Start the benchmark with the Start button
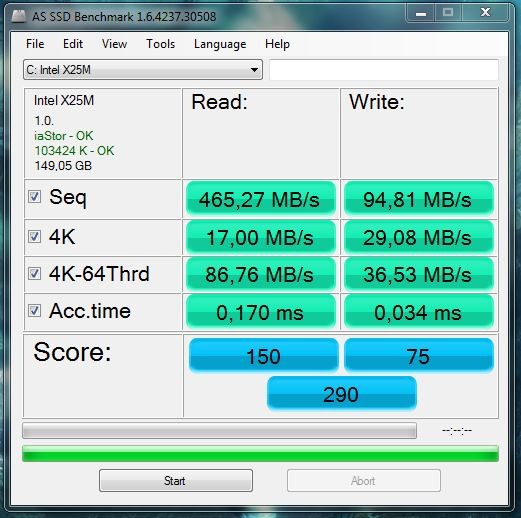Screen dimensions: 521x518 pyautogui.click(x=176, y=480)
